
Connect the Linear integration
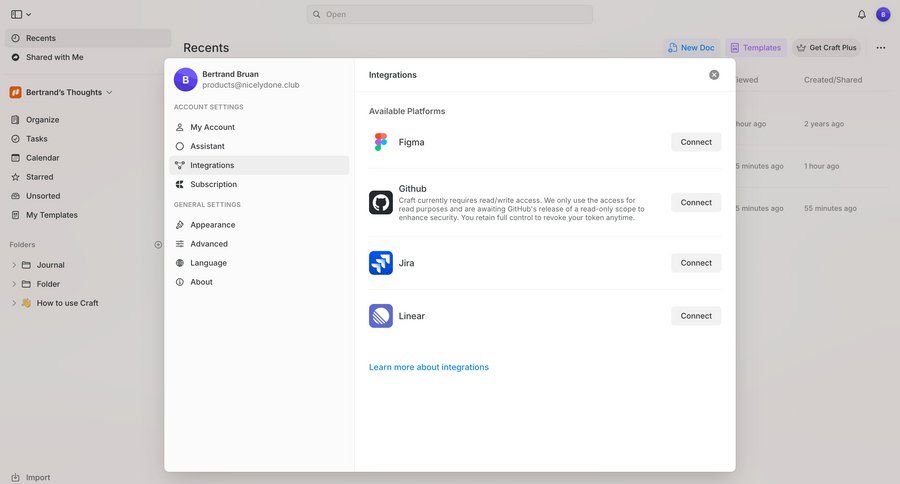point(696,315)
